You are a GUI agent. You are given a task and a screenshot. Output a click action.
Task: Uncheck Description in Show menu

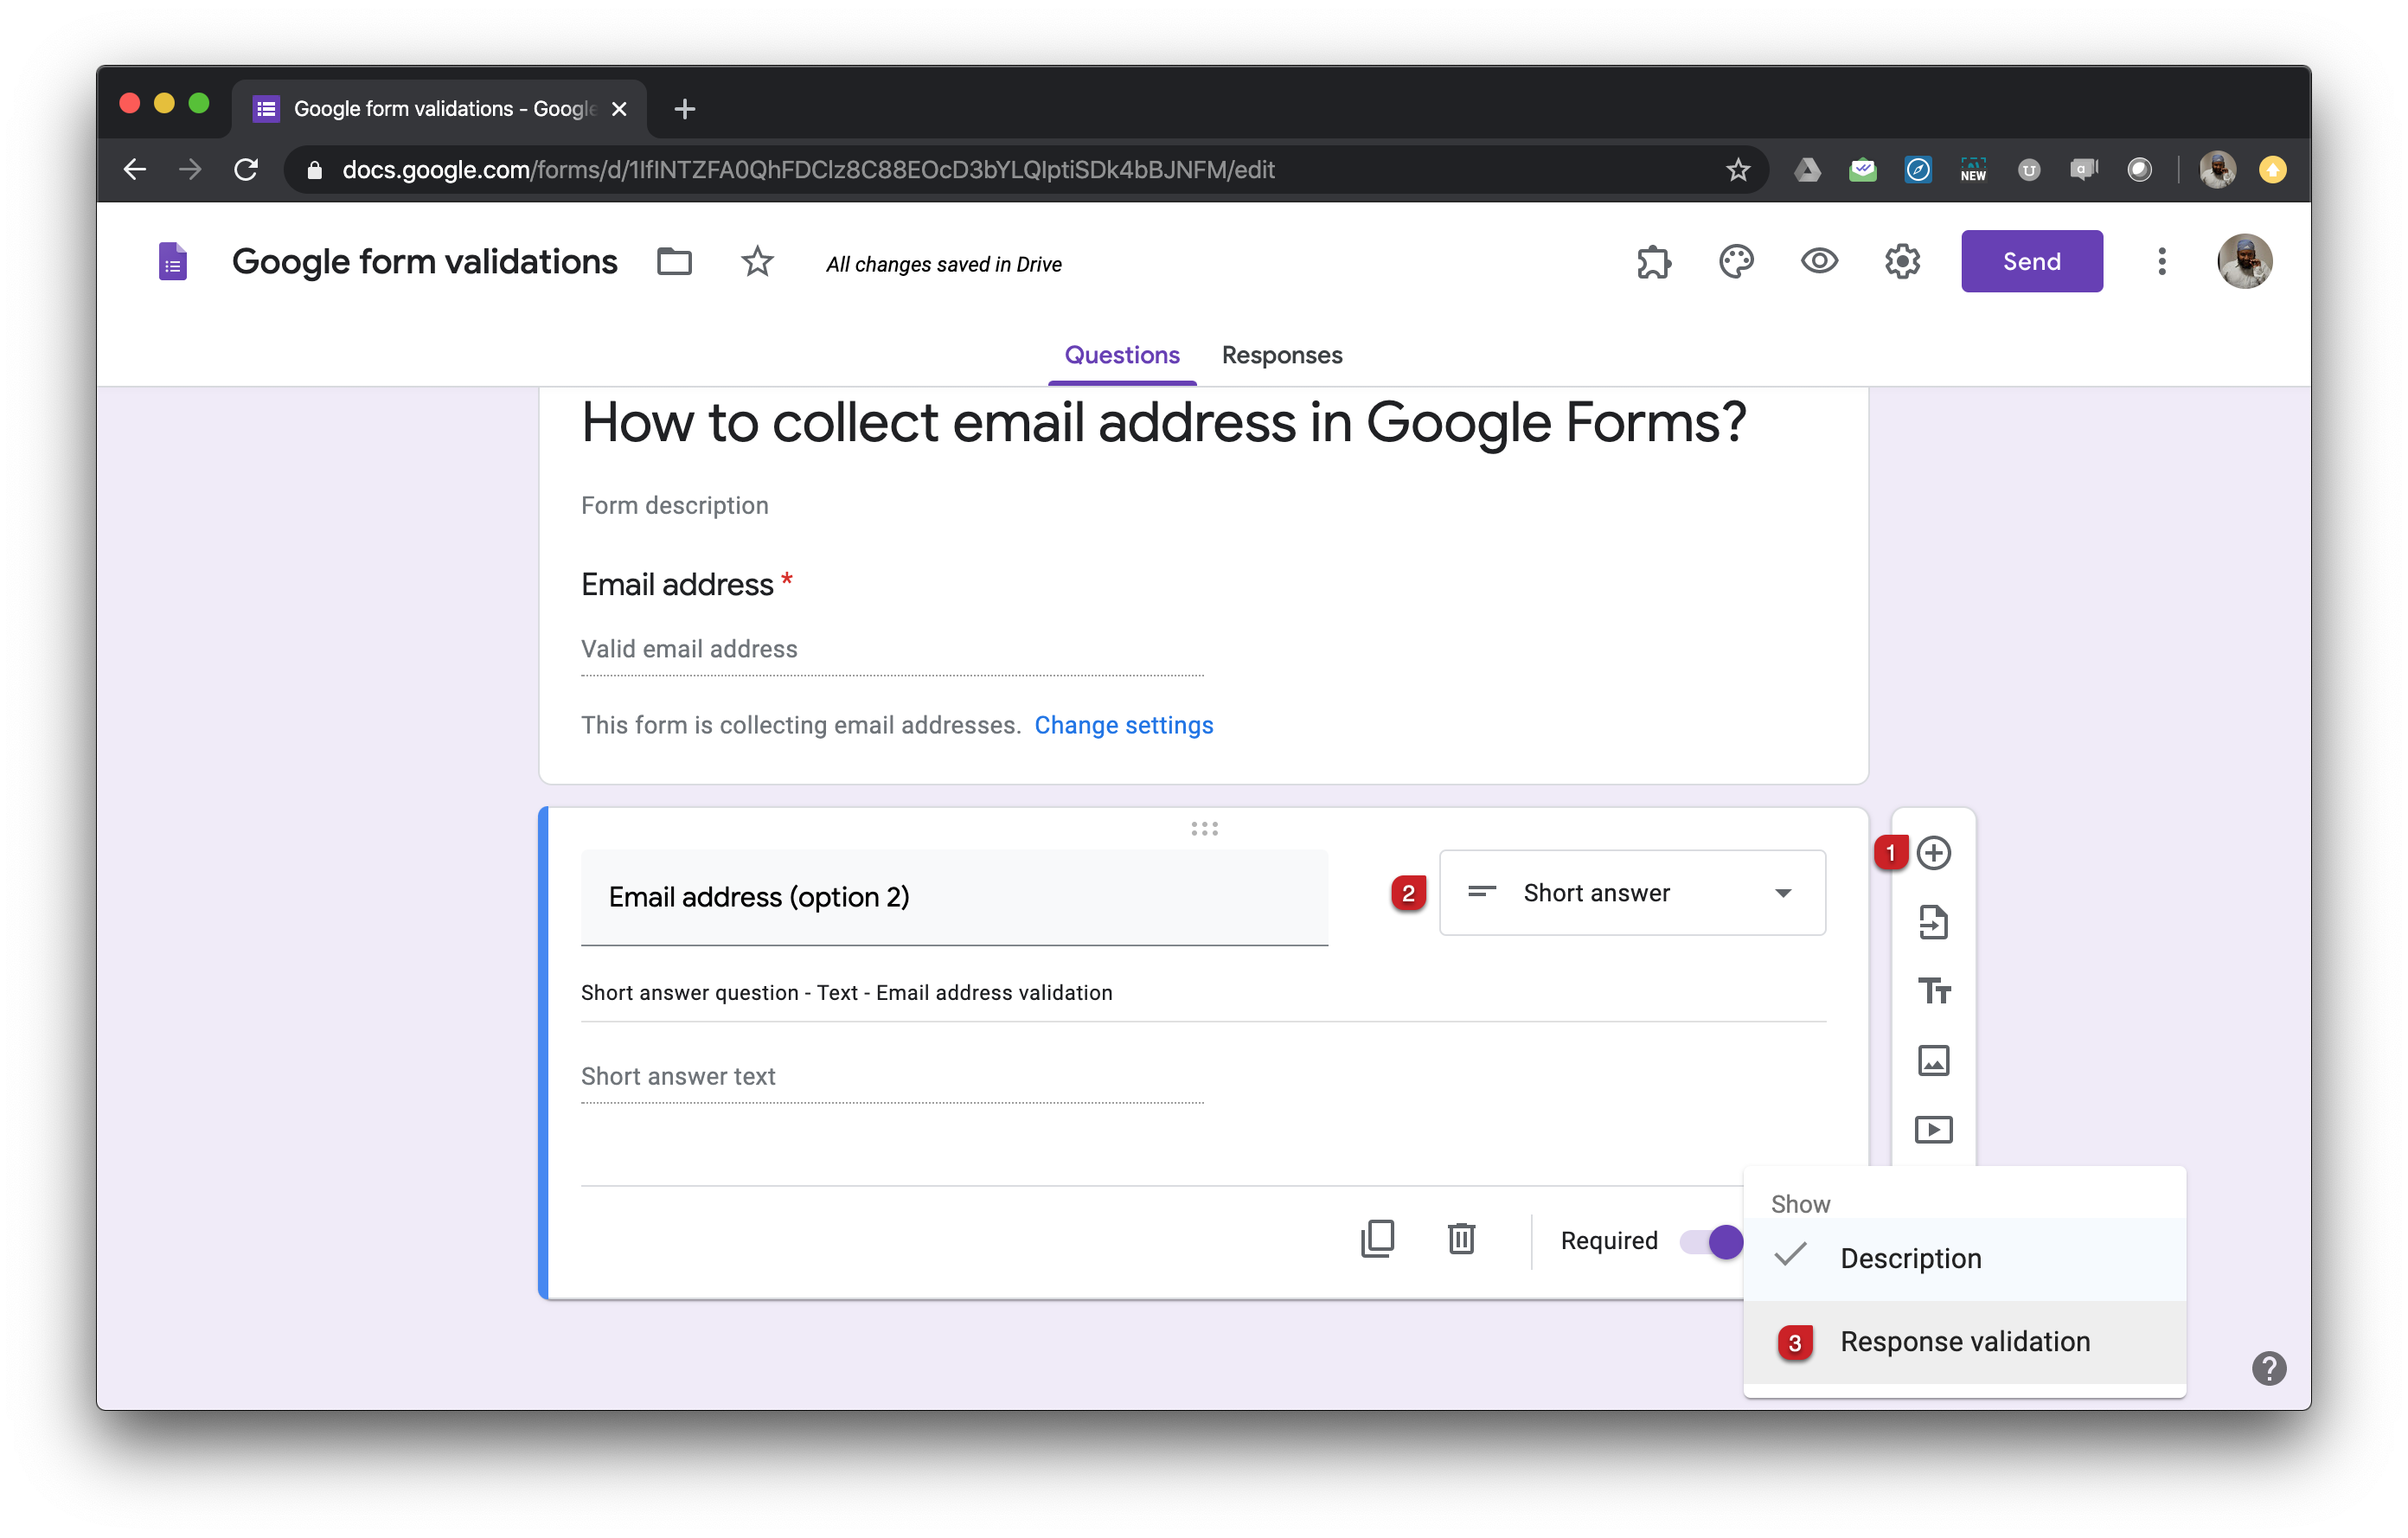[1964, 1258]
